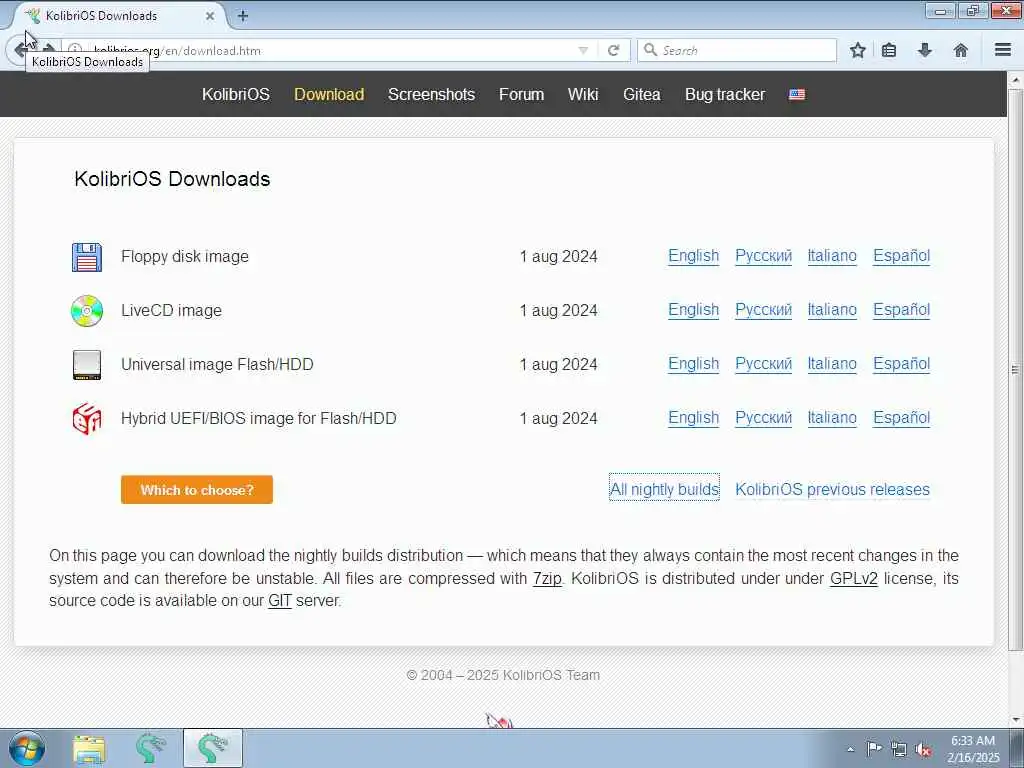Open Forum in the site navigation
Screen dimensions: 1024x768
[521, 94]
